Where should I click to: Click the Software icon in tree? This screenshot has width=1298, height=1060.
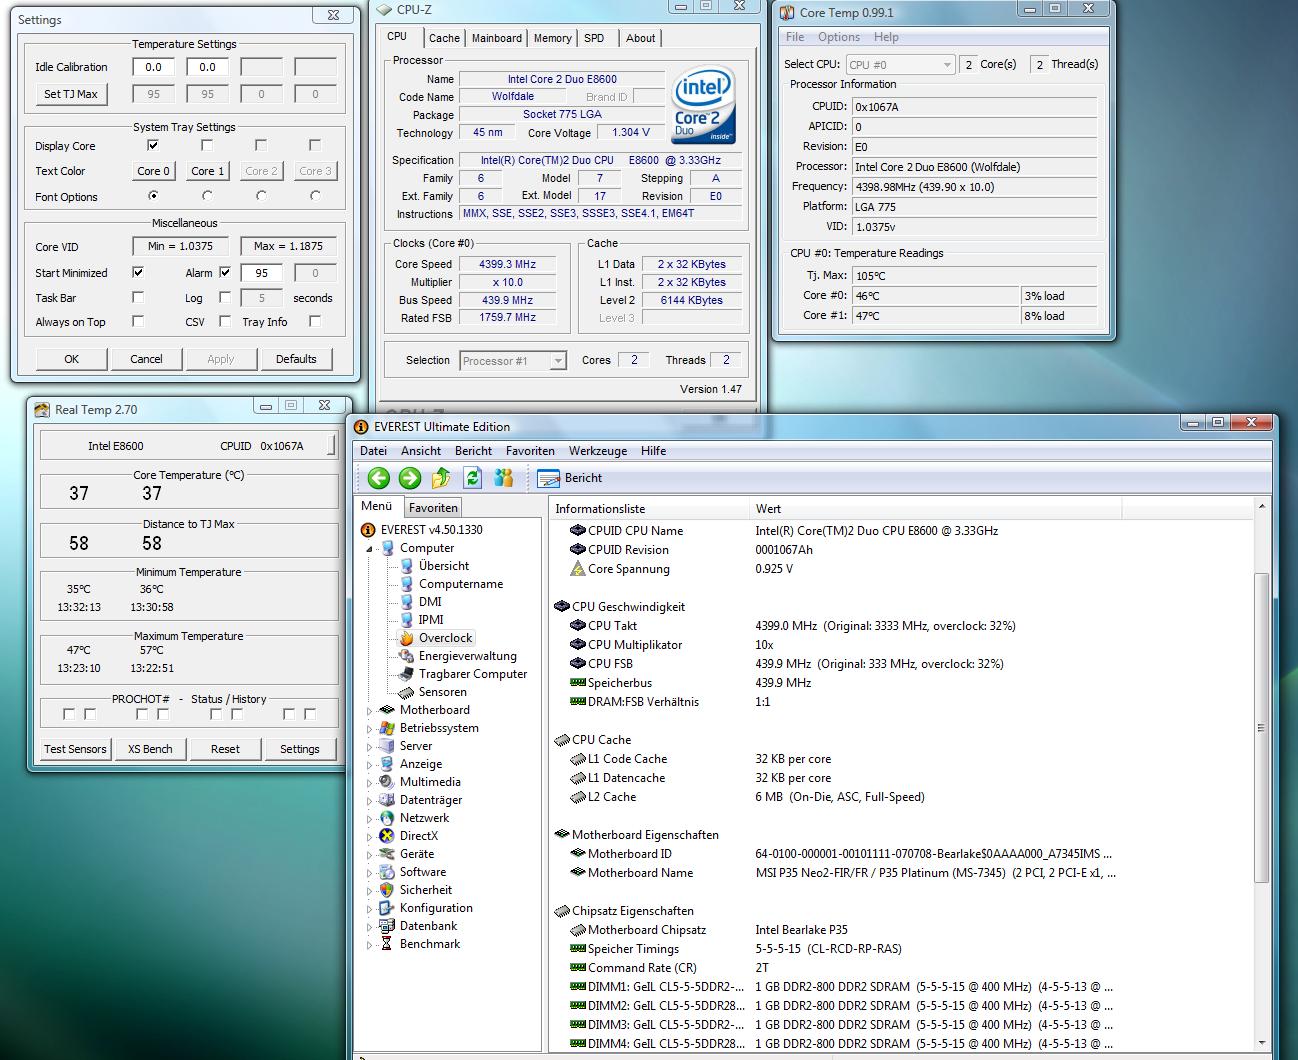coord(387,872)
